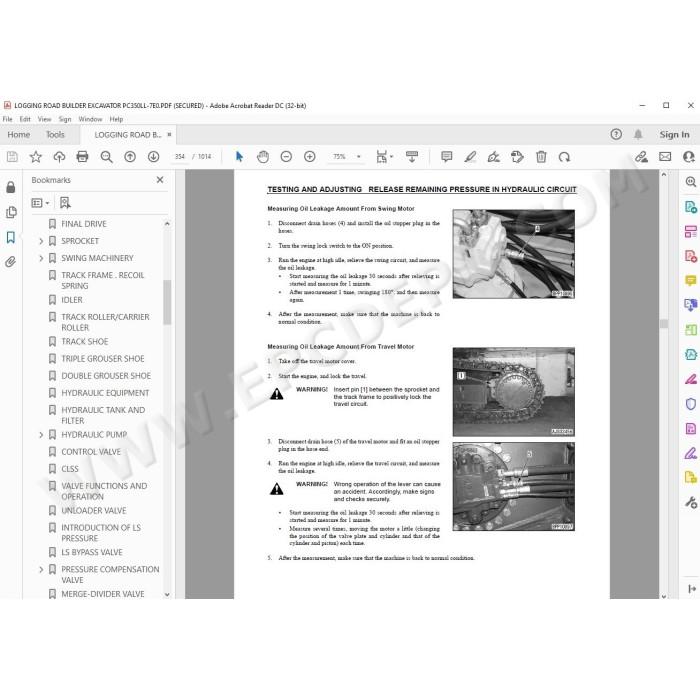Click the document vertical scrollbar thumb
The image size is (700, 700).
click(664, 324)
